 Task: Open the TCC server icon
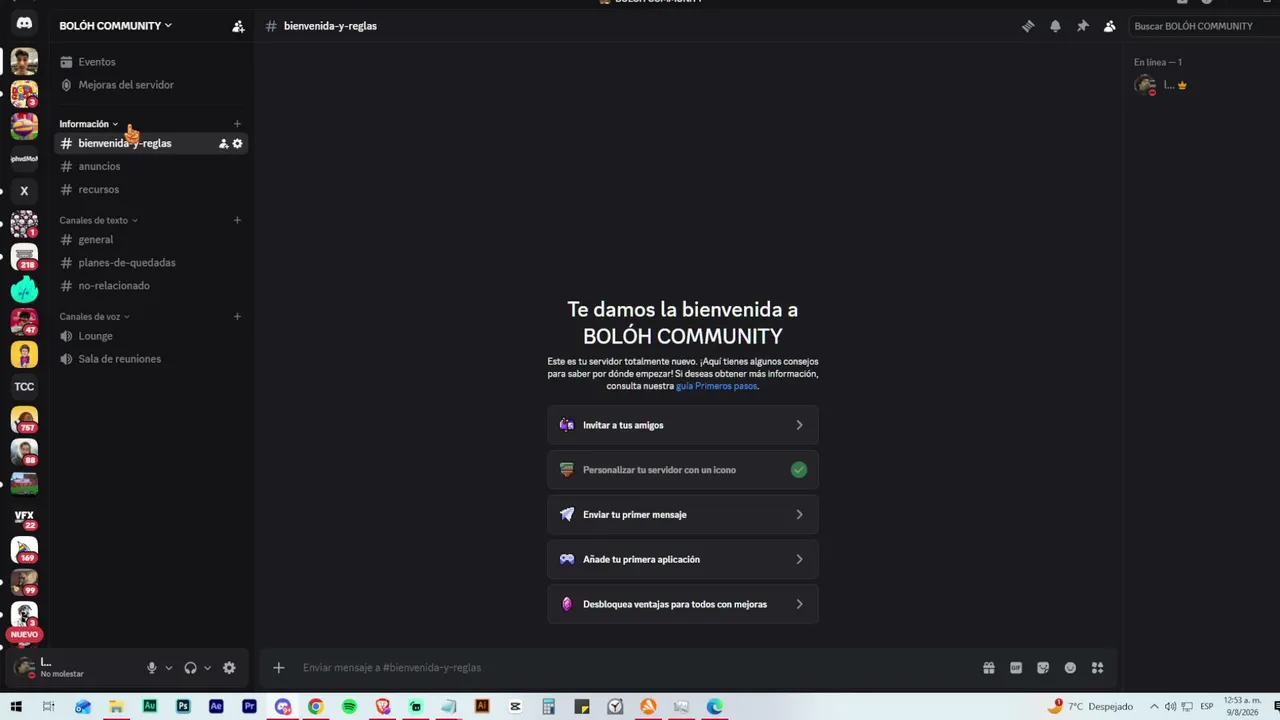point(24,387)
